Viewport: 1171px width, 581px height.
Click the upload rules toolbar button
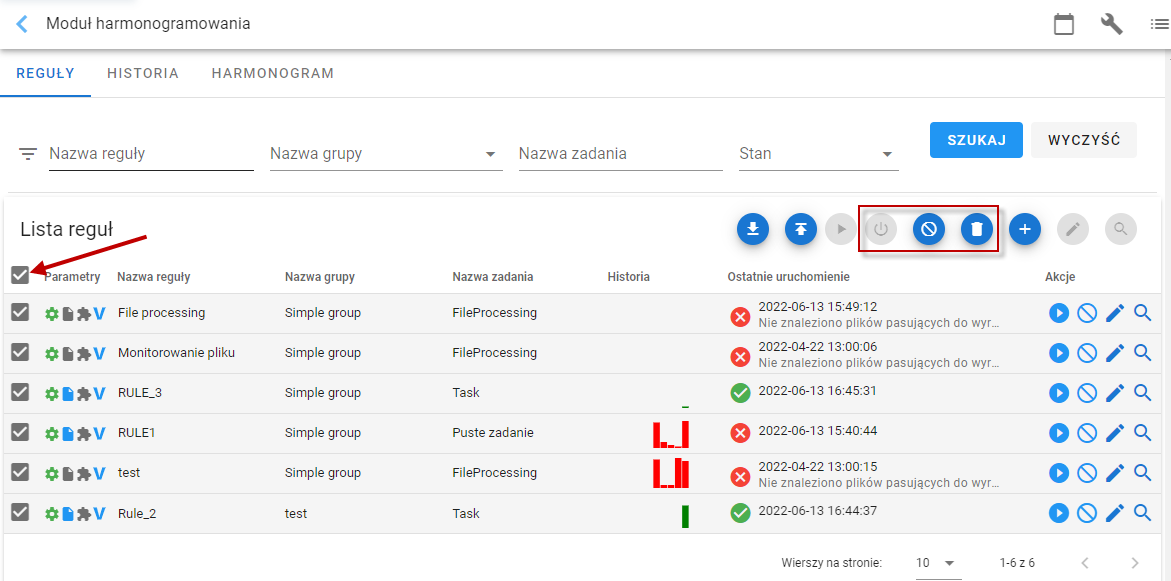(801, 229)
